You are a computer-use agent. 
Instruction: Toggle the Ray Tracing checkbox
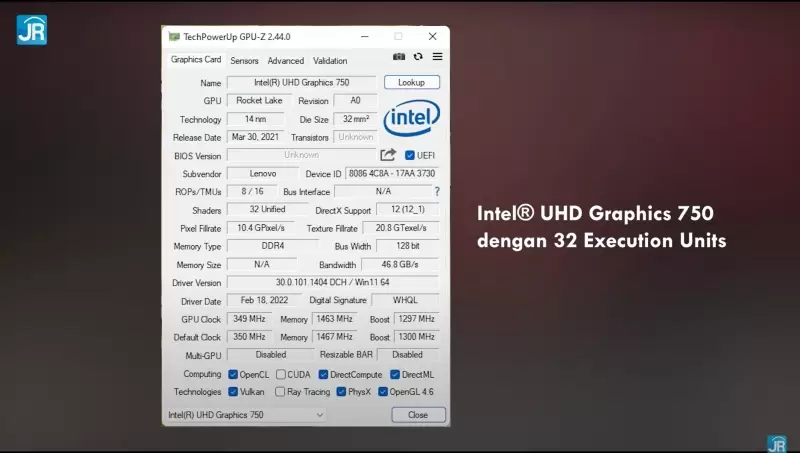pos(280,392)
